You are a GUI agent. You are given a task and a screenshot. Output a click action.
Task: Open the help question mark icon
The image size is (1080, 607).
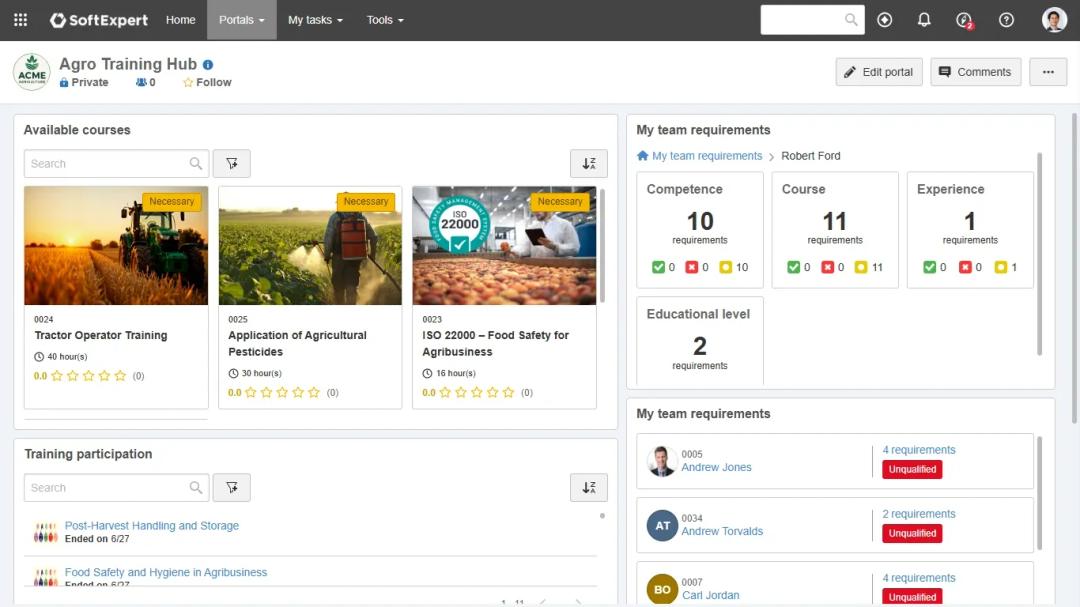[1006, 20]
